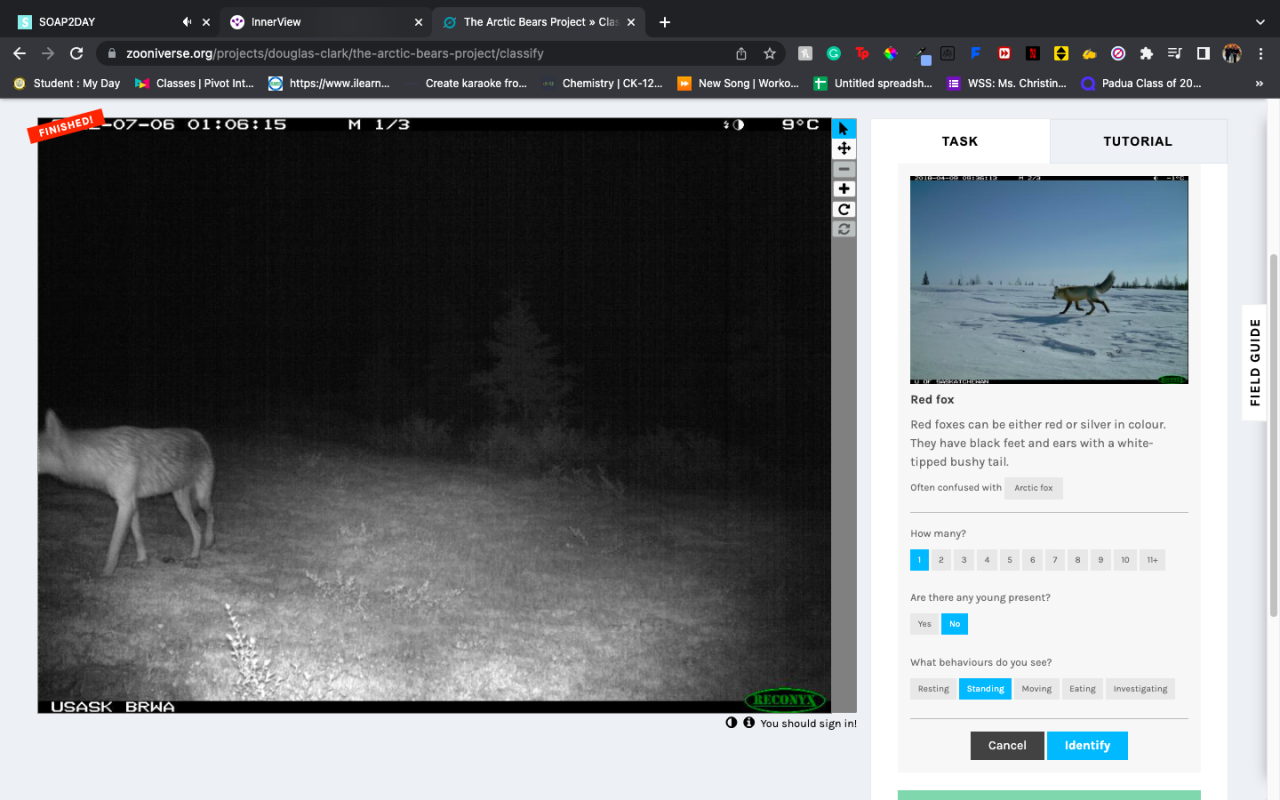Select 'Yes' for young present
Image resolution: width=1280 pixels, height=800 pixels.
924,624
